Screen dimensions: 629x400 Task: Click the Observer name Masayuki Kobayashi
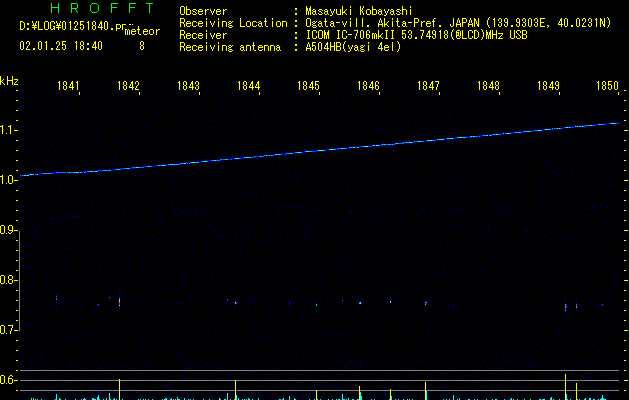pyautogui.click(x=359, y=11)
